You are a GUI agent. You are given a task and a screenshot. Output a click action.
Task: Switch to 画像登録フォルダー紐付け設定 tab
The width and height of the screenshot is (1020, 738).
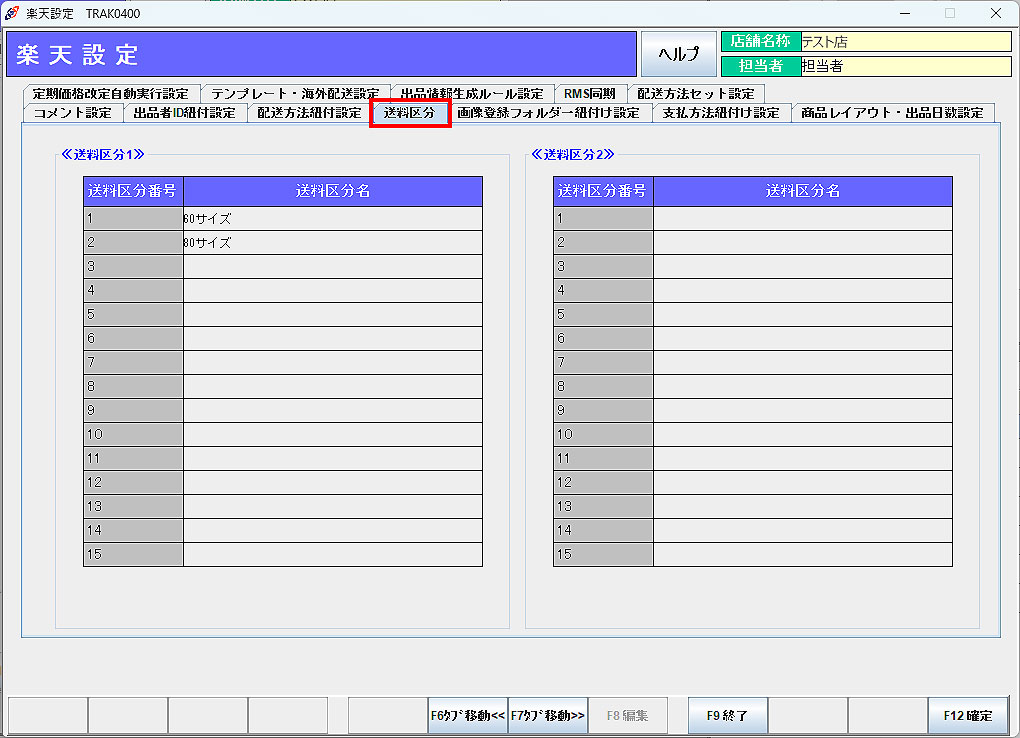point(548,112)
